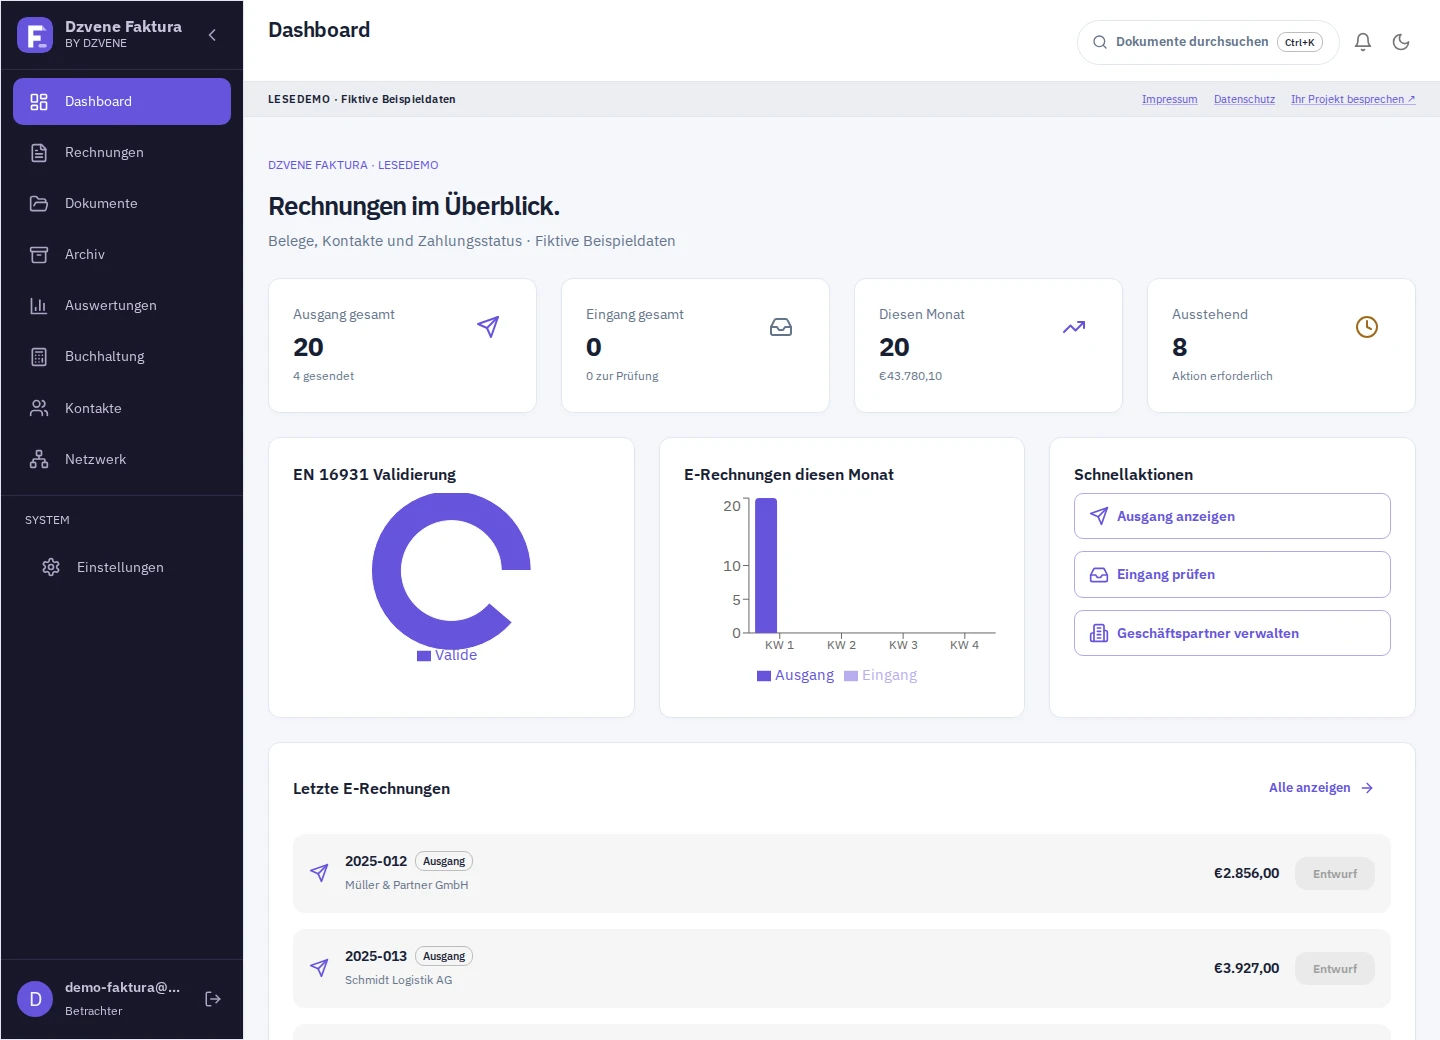Click the user avatar with letter D
The image size is (1440, 1040).
[x=35, y=999]
